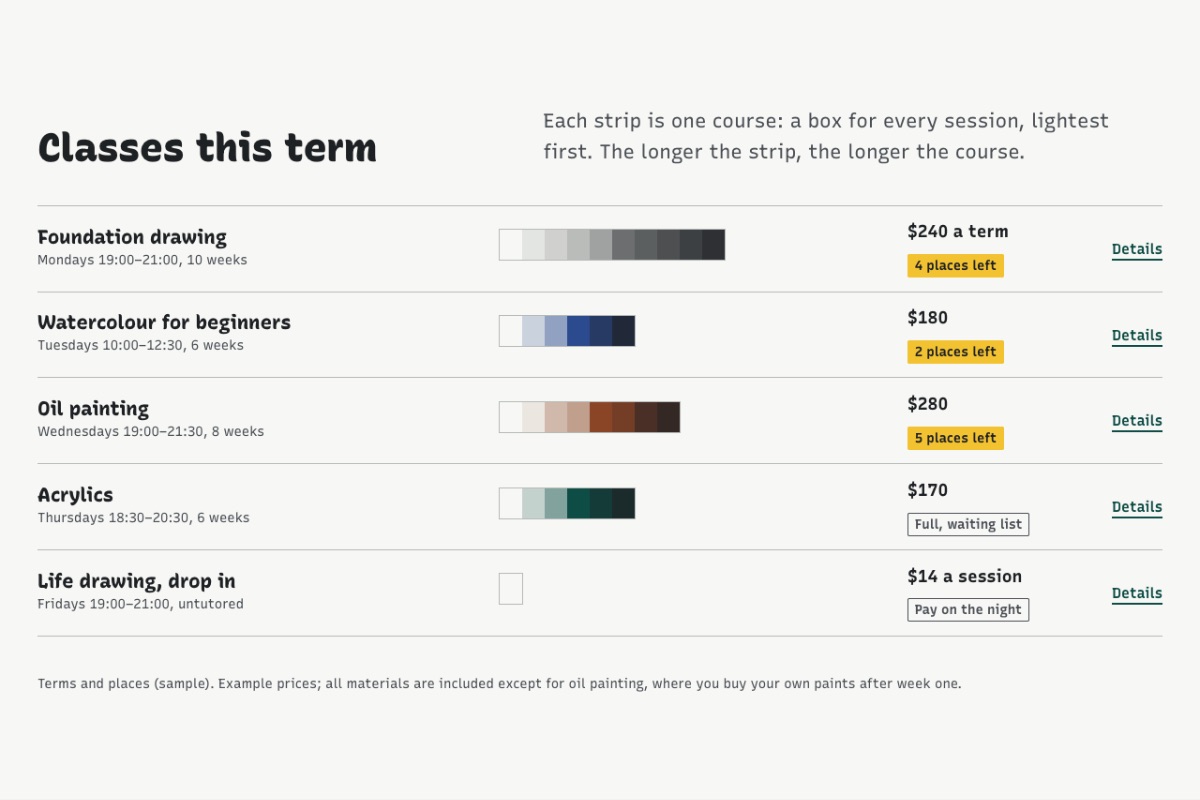
Task: Pick the deep green Acrylics swatch
Action: (x=578, y=503)
